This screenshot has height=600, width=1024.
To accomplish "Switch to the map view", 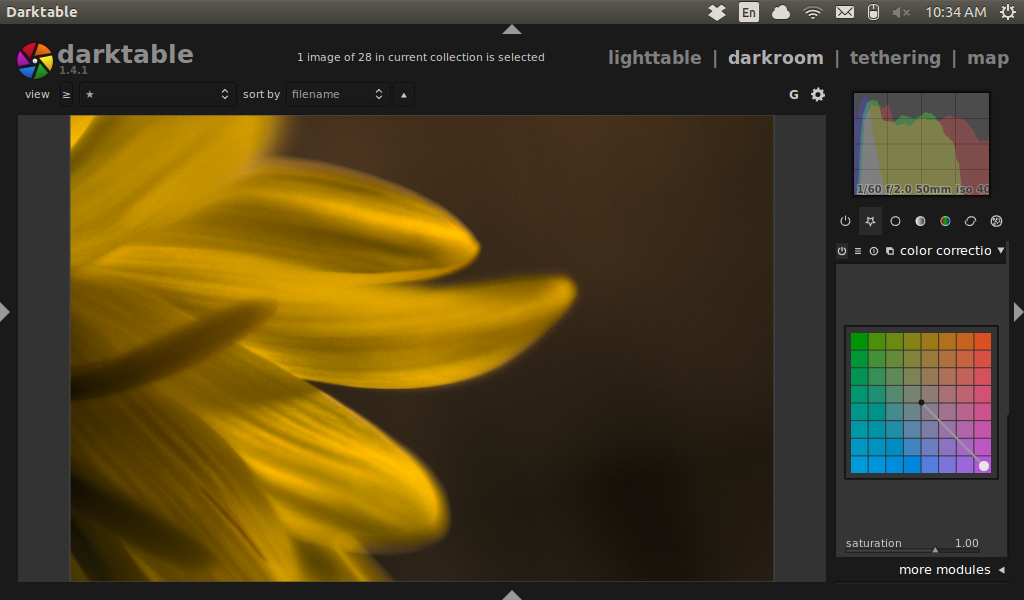I will tap(987, 58).
